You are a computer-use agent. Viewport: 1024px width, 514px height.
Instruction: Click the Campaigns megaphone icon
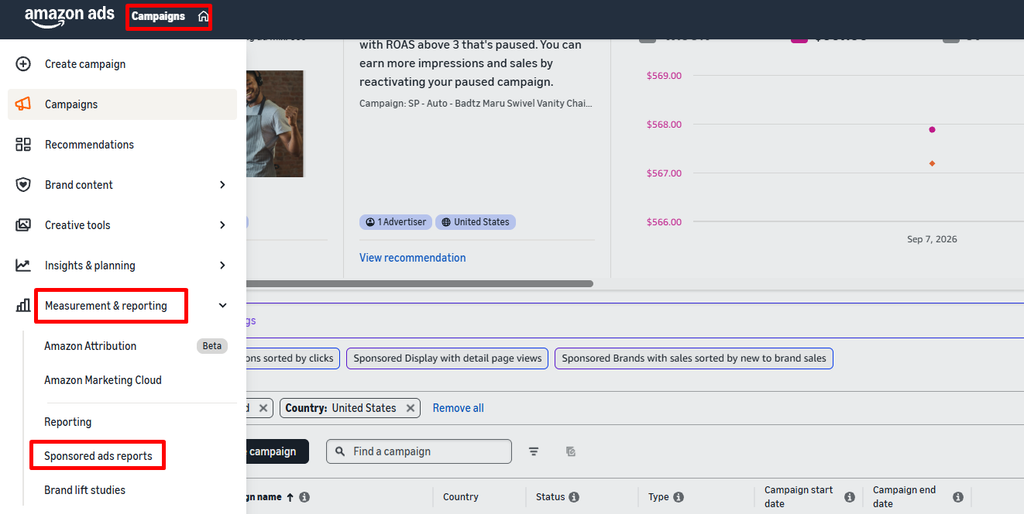pos(23,104)
